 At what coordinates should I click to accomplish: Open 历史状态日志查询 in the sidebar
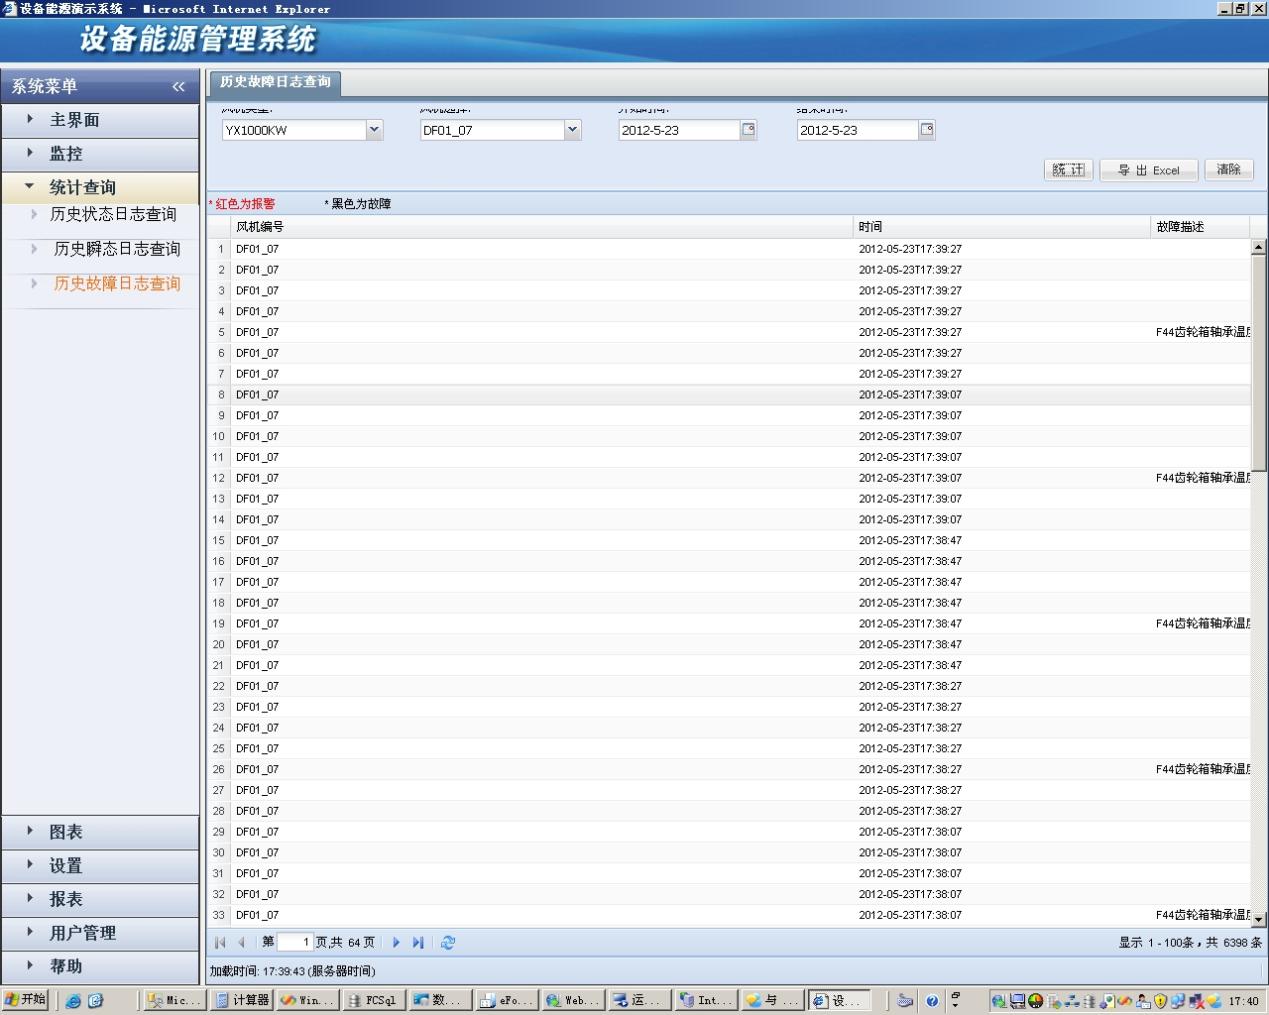[113, 214]
